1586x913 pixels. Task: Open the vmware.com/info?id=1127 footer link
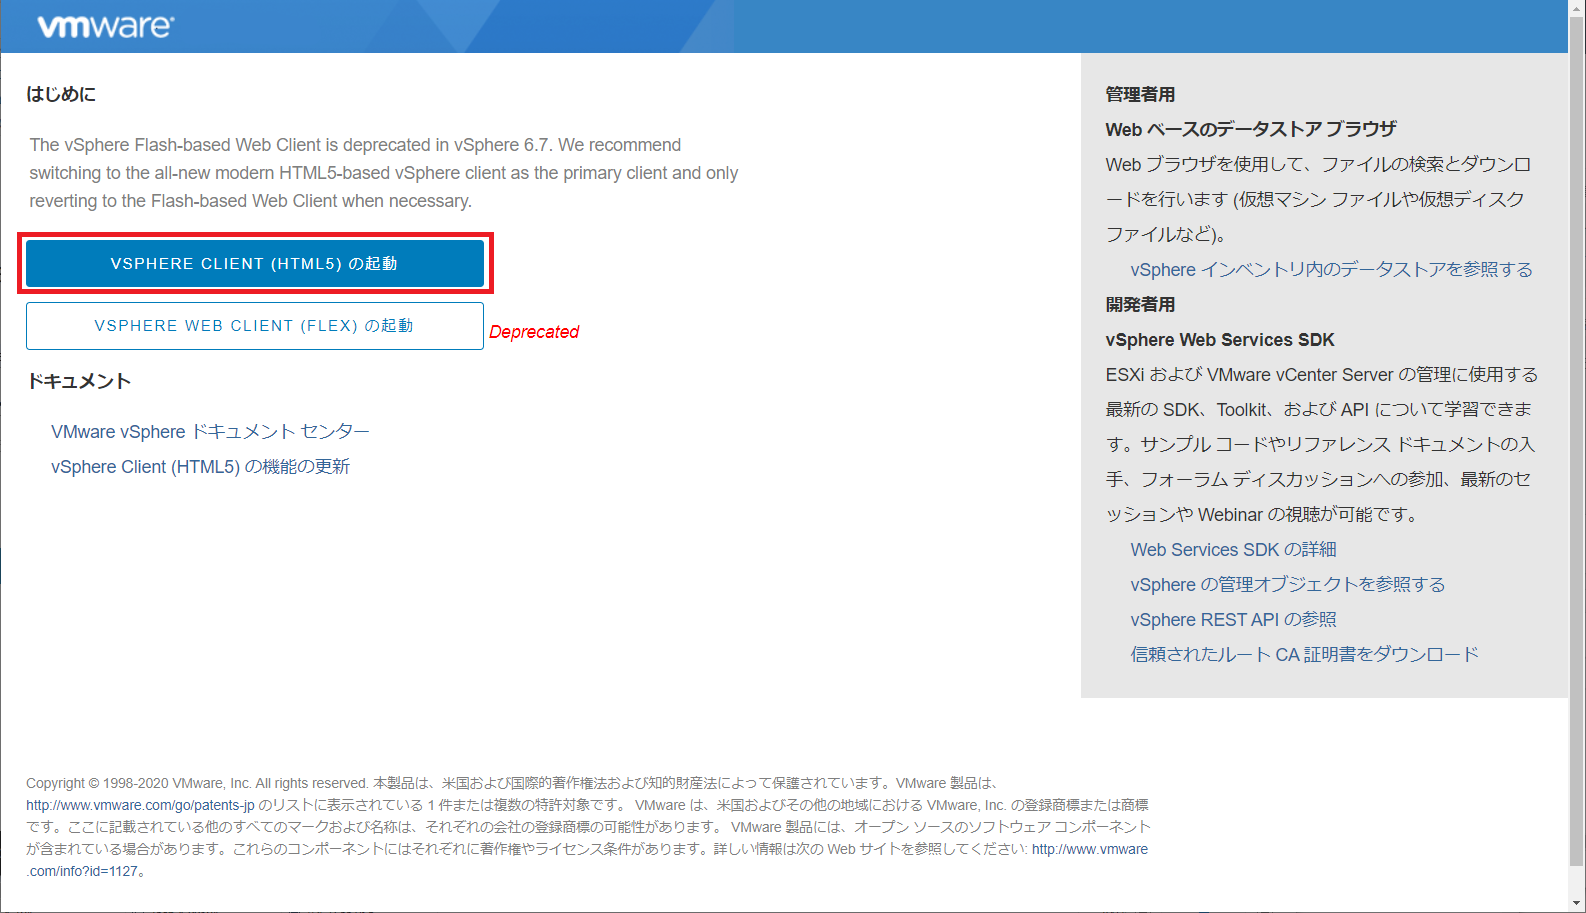pos(1090,849)
